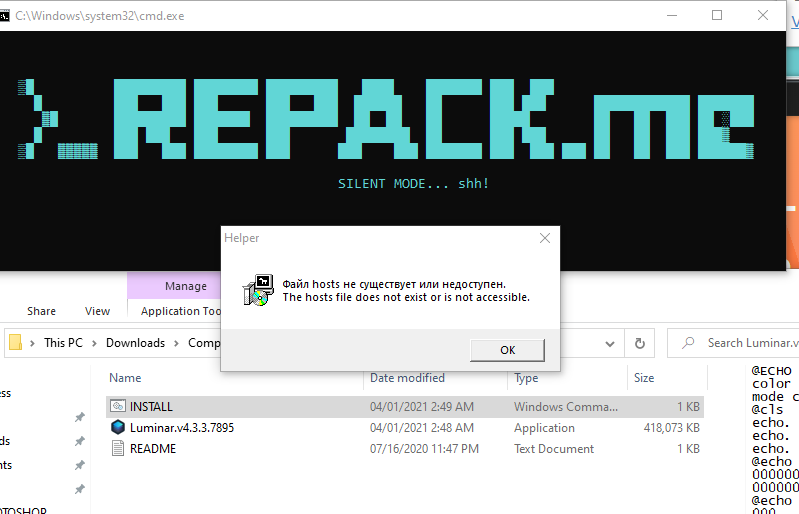Click the folder icon in address bar
799x514 pixels.
(x=15, y=342)
